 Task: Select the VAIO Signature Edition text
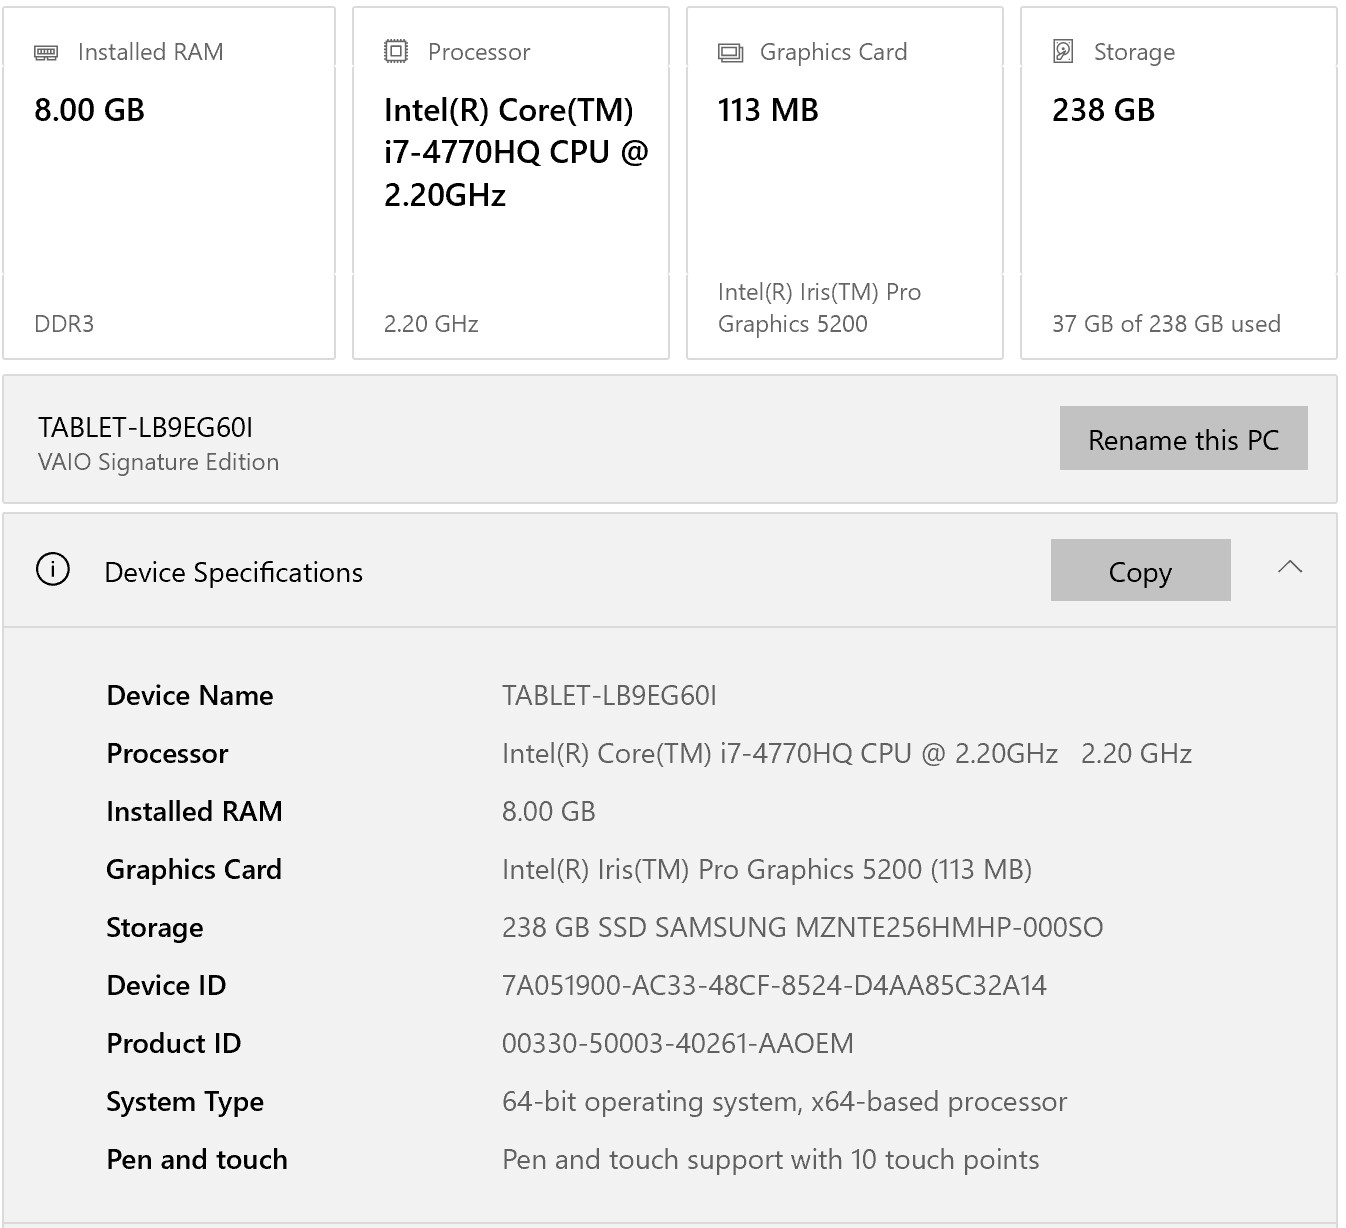tap(158, 462)
